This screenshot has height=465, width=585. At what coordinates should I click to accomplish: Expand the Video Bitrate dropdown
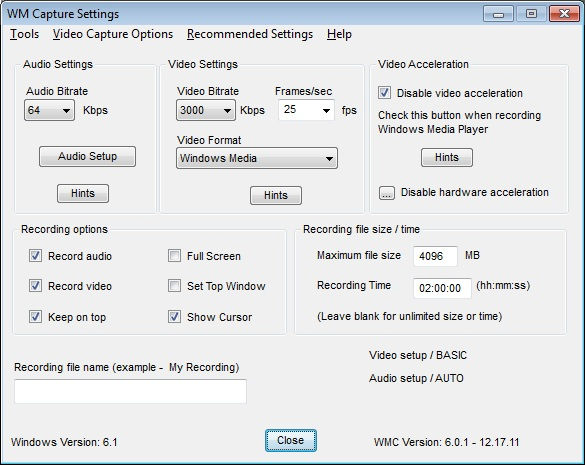point(206,110)
